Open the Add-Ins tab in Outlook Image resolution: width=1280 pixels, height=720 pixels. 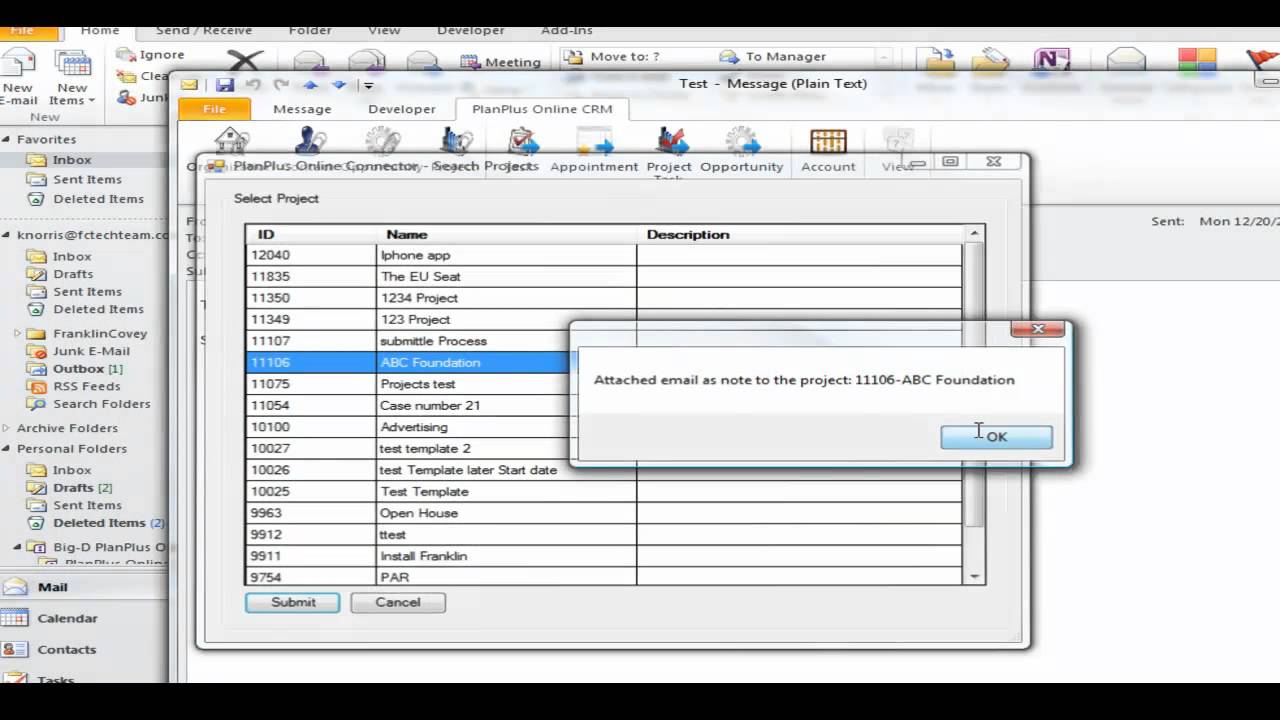tap(566, 30)
